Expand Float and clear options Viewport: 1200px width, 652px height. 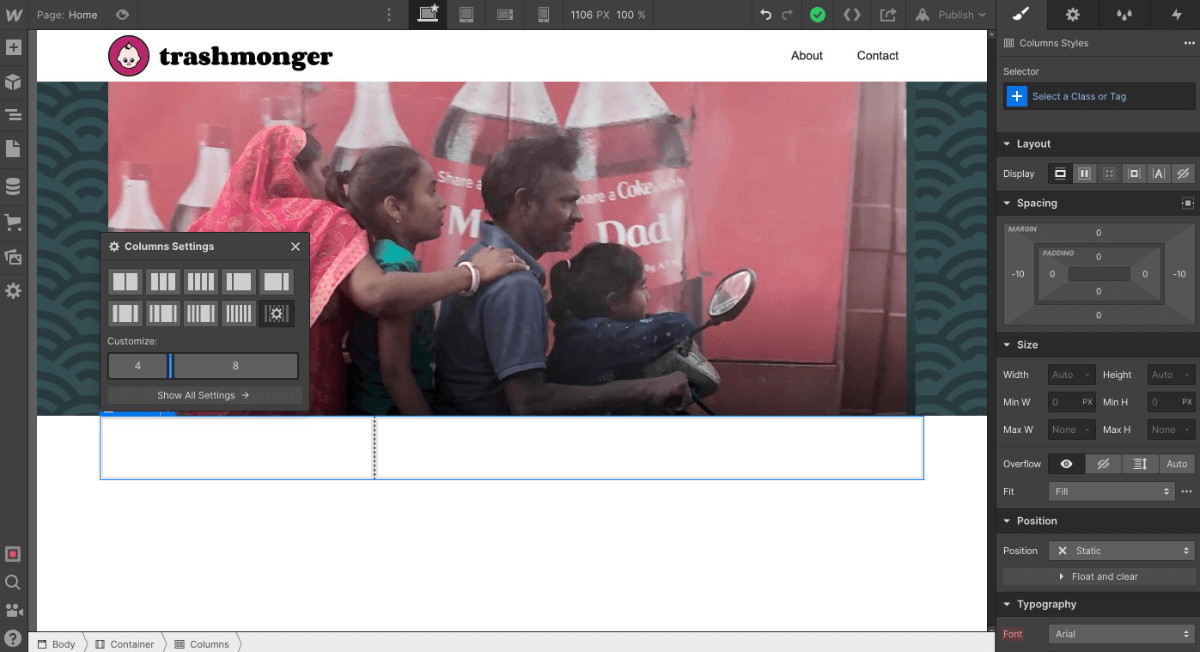(x=1098, y=577)
